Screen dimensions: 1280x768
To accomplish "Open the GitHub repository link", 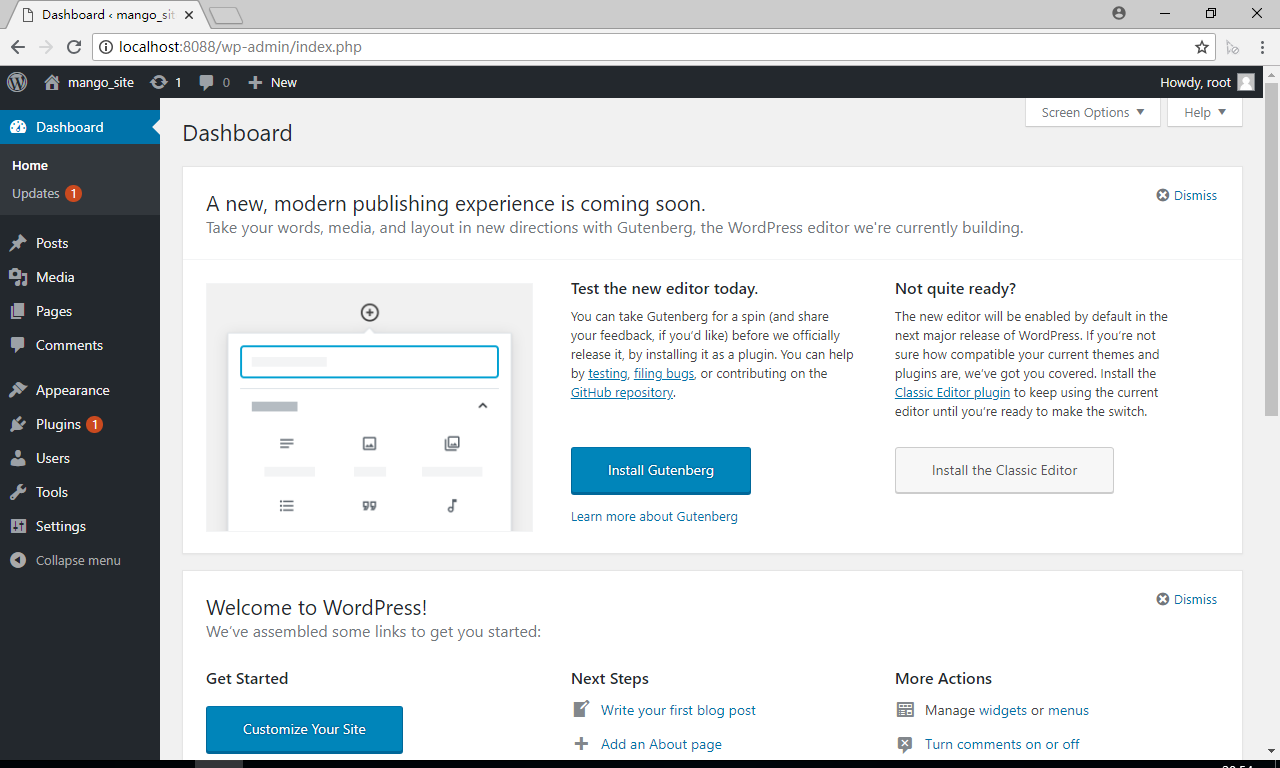I will click(x=622, y=392).
